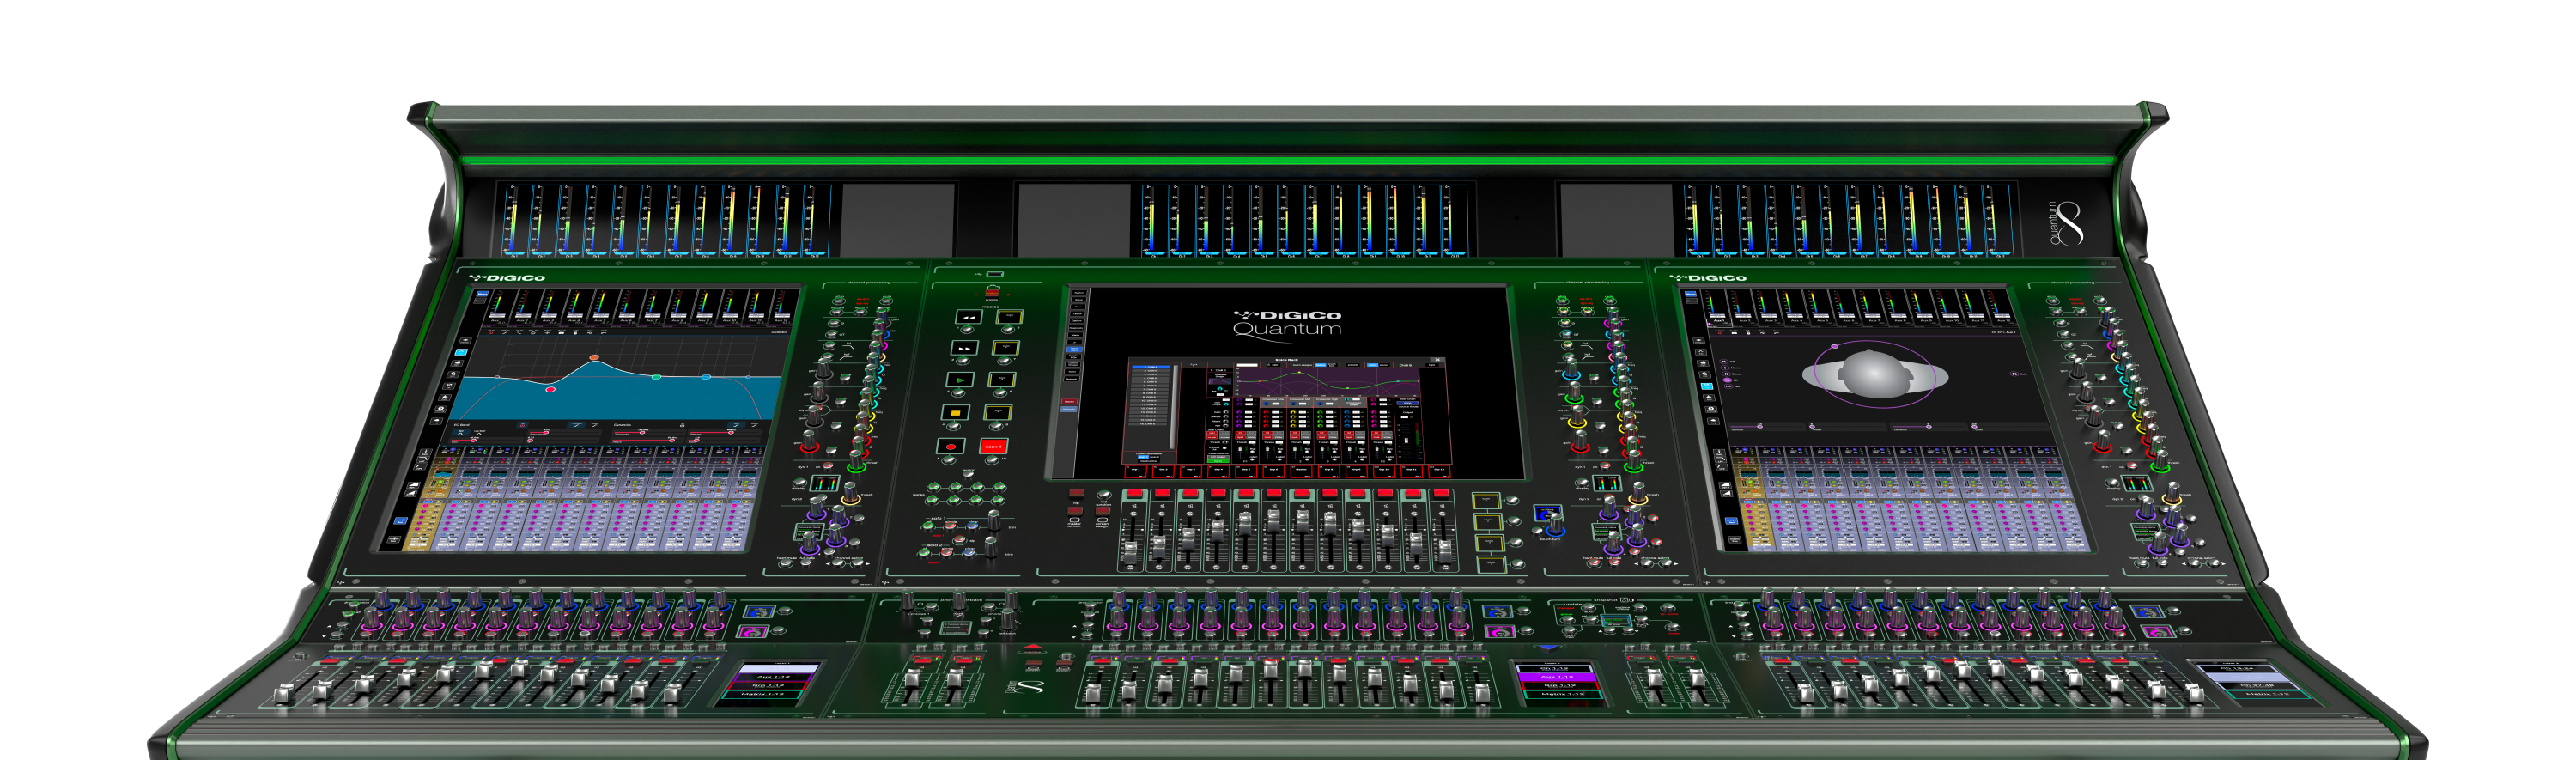The width and height of the screenshot is (2576, 760).
Task: Trigger the green play macro button
Action: pos(961,380)
